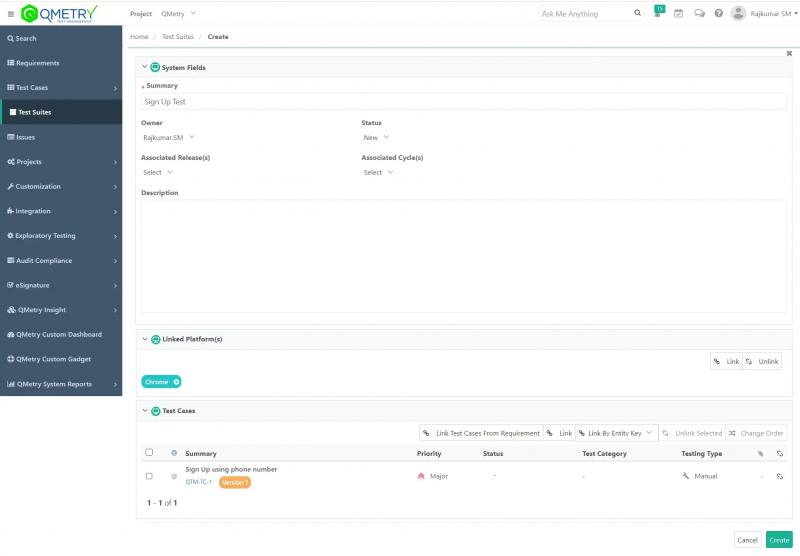The height and width of the screenshot is (556, 800).
Task: Open the help question mark icon
Action: [x=718, y=14]
